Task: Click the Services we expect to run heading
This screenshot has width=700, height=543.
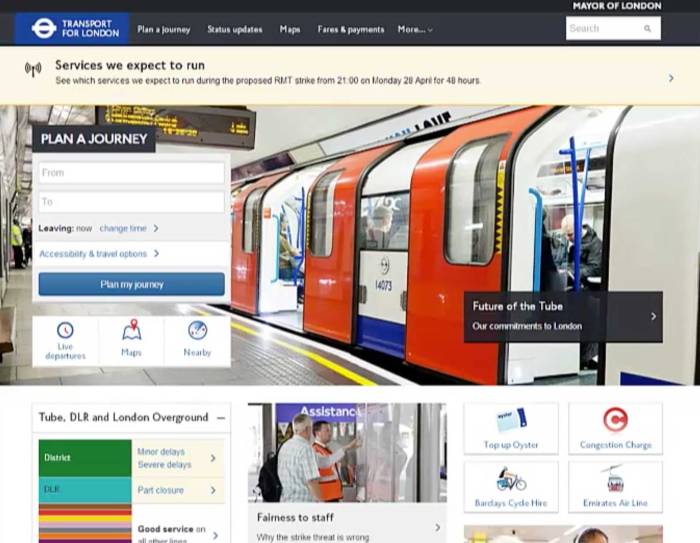Action: 130,65
